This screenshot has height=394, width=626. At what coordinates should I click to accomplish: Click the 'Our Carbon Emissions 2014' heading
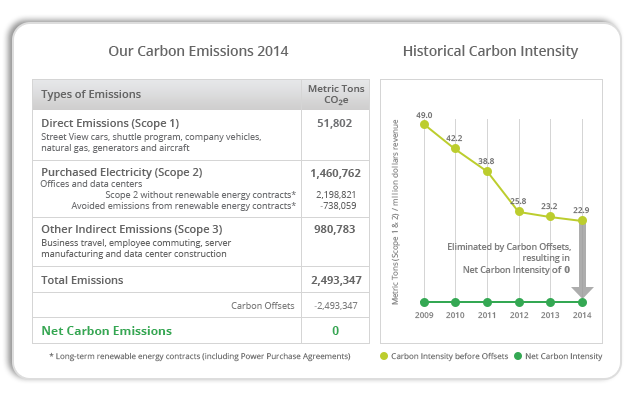pos(198,51)
